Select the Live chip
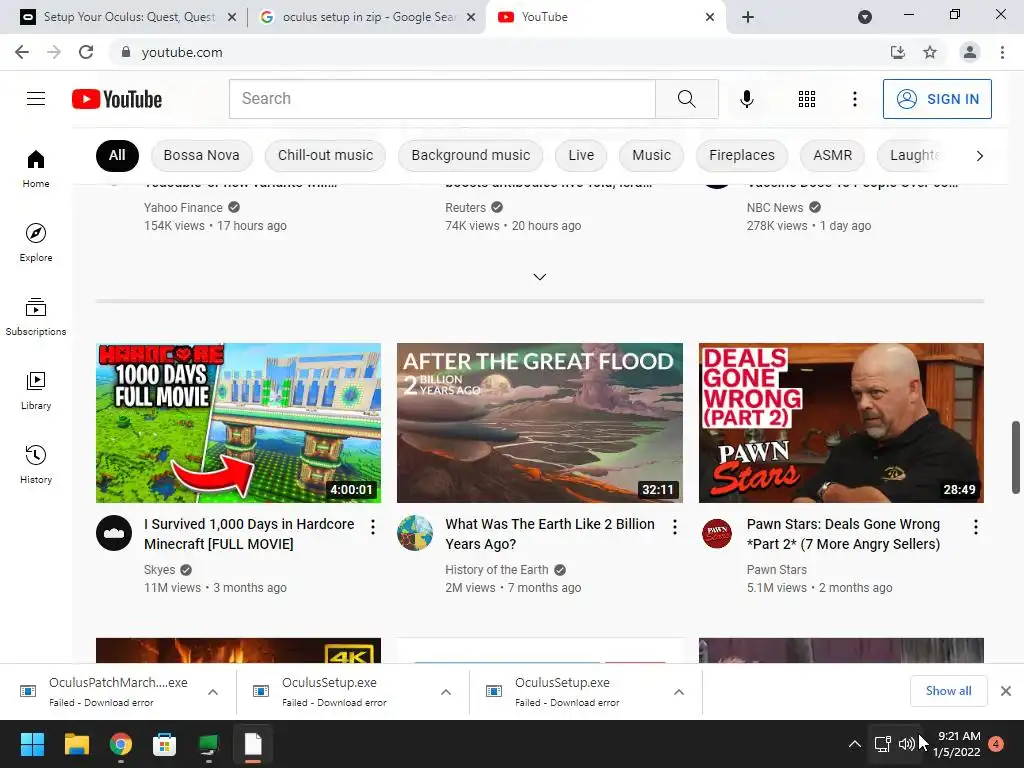This screenshot has height=768, width=1024. (581, 155)
